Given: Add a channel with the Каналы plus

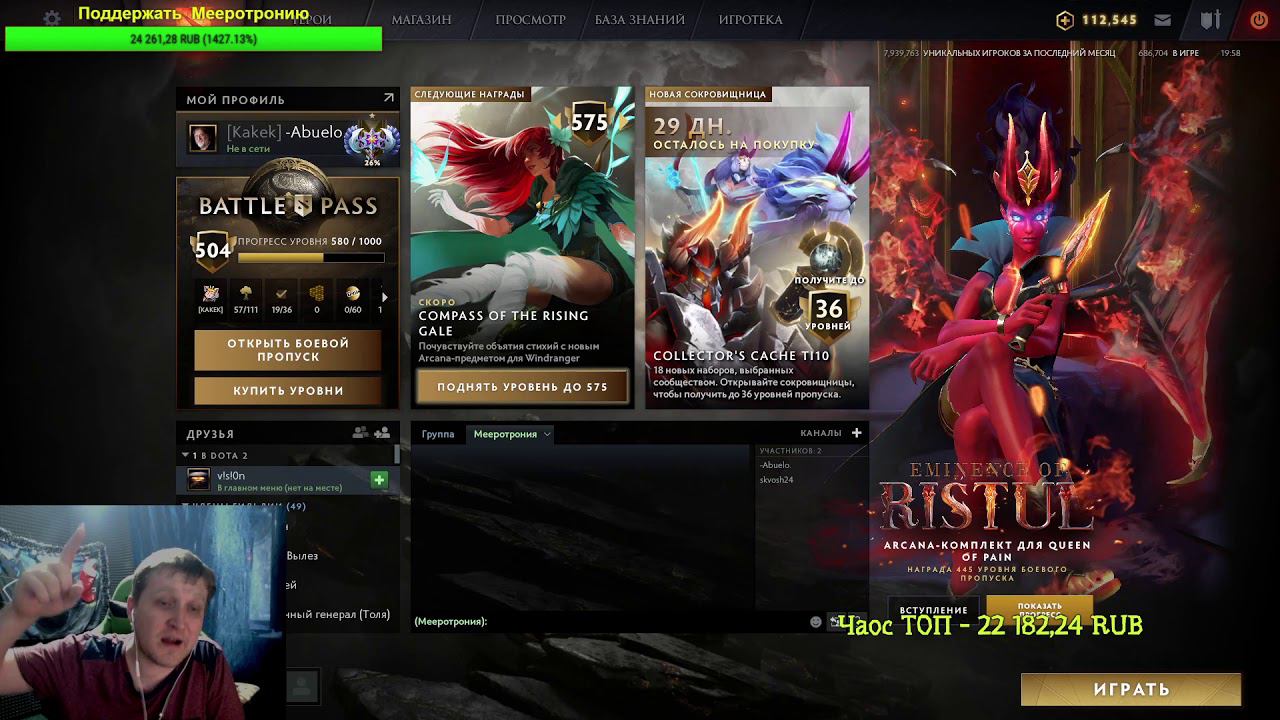Looking at the screenshot, I should coord(856,433).
